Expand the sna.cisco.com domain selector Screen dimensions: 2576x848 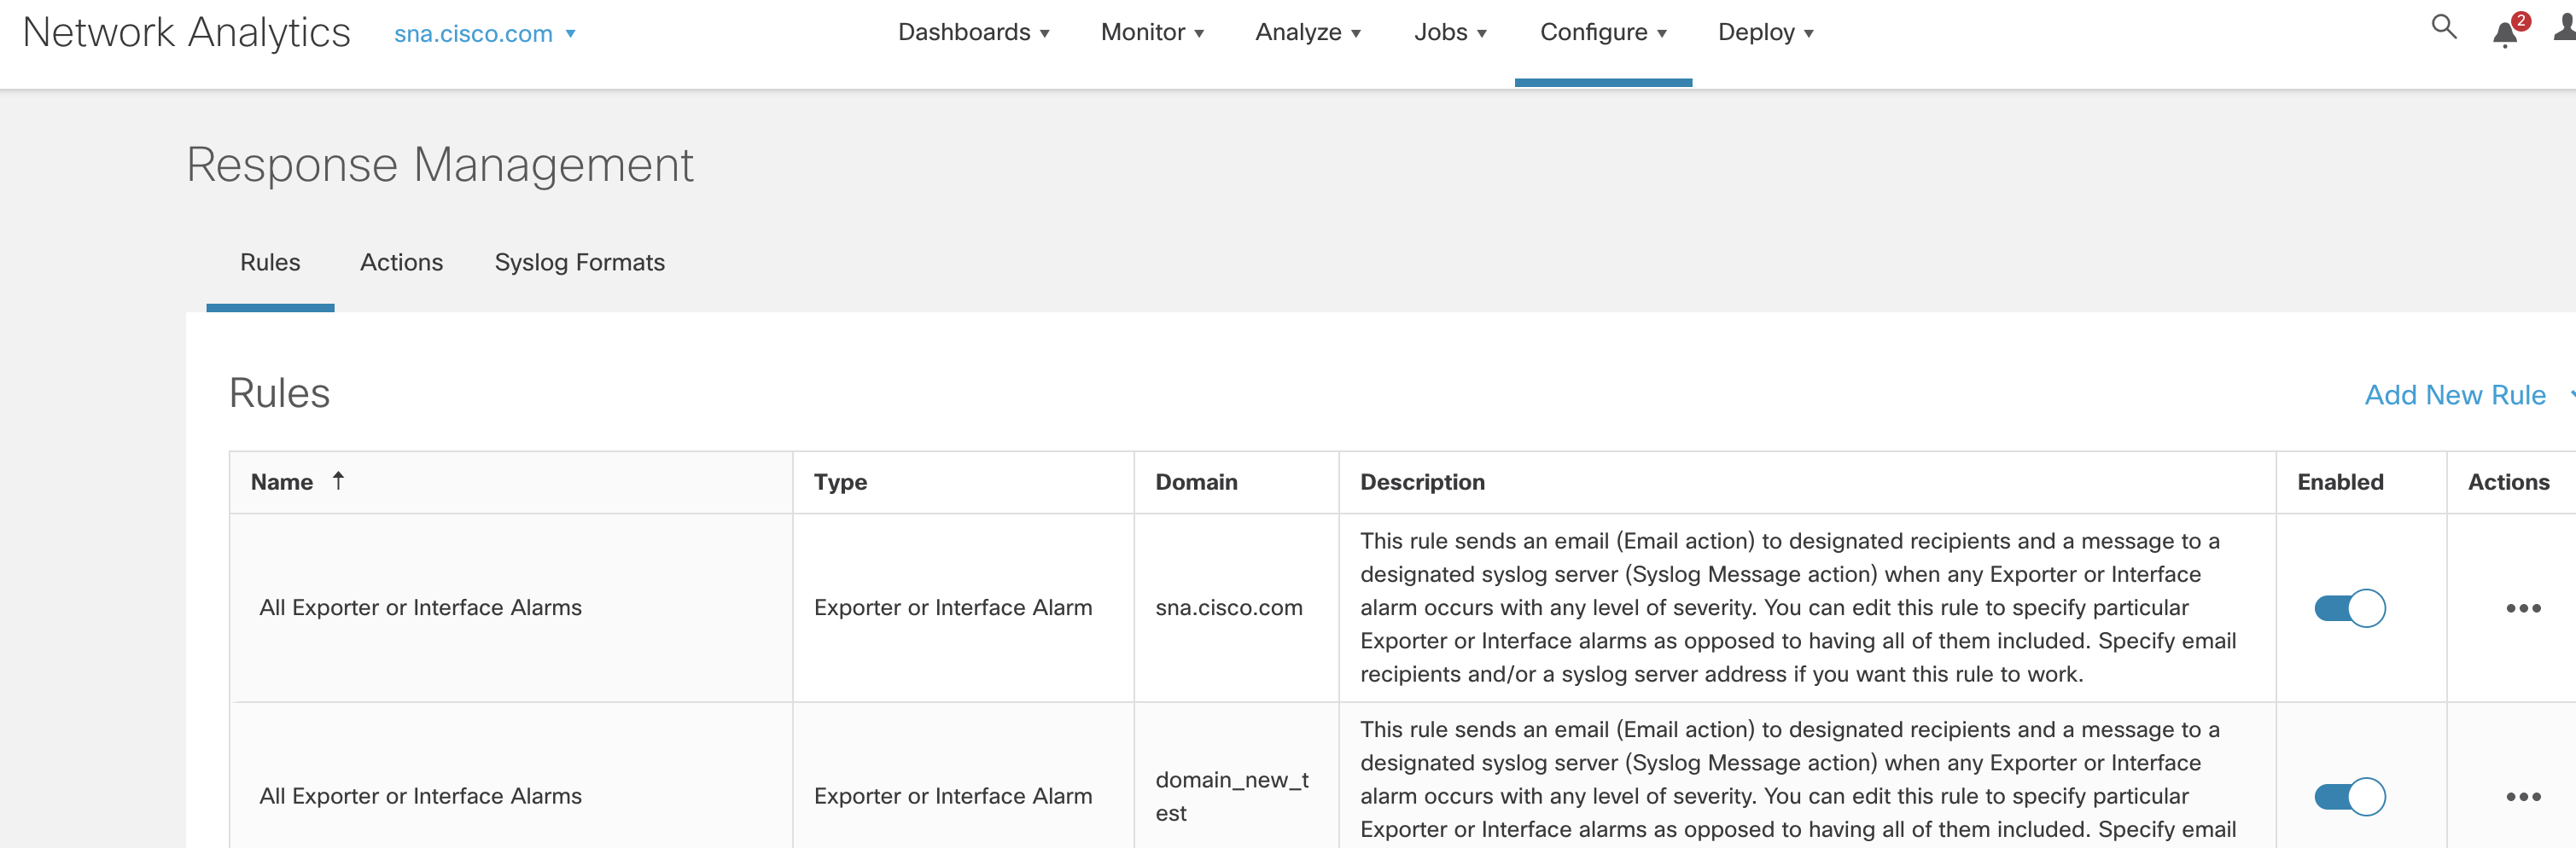tap(484, 34)
